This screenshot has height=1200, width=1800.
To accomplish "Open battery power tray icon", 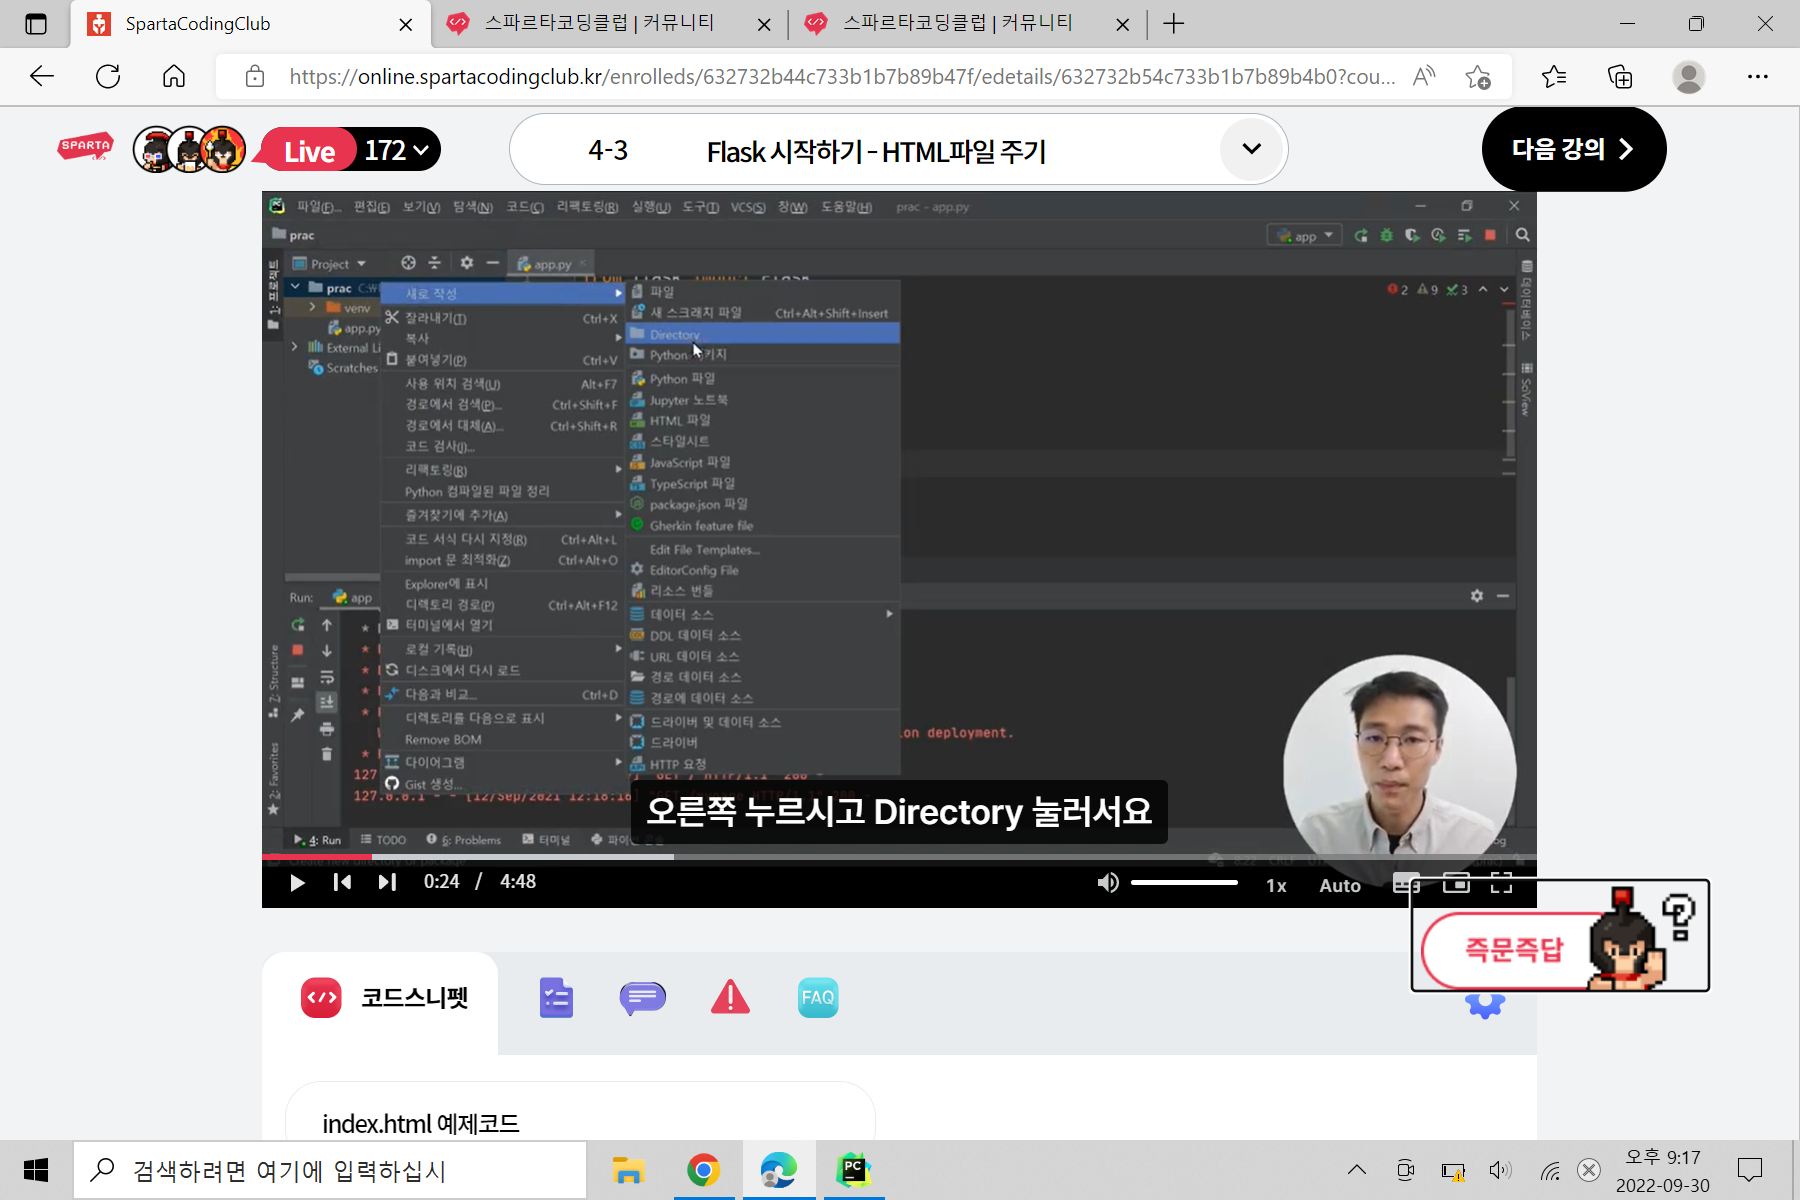I will point(1453,1171).
